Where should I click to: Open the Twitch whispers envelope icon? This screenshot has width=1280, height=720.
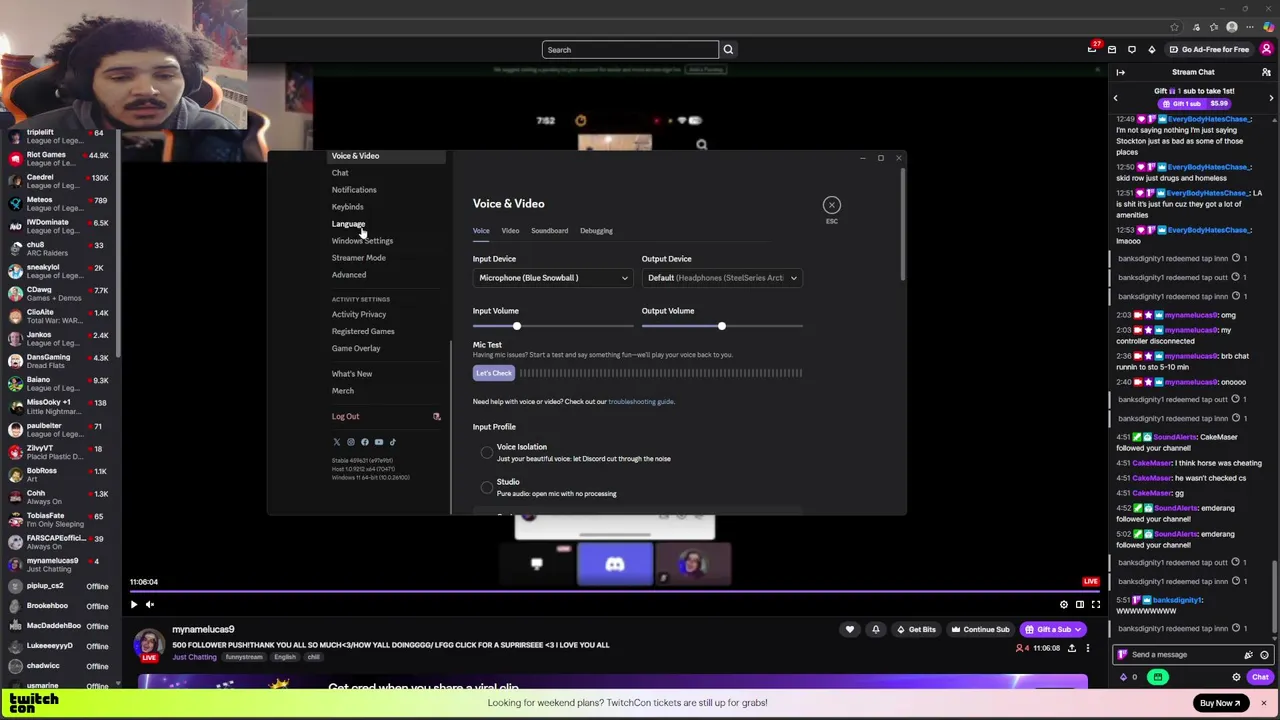click(x=1112, y=49)
